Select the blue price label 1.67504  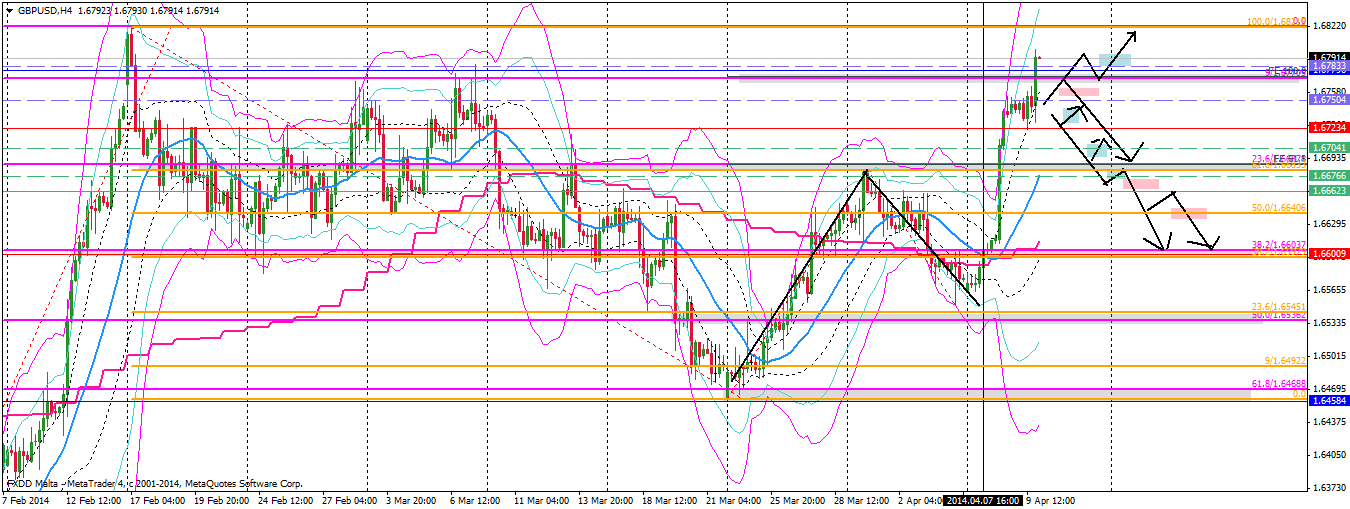[x=1329, y=100]
